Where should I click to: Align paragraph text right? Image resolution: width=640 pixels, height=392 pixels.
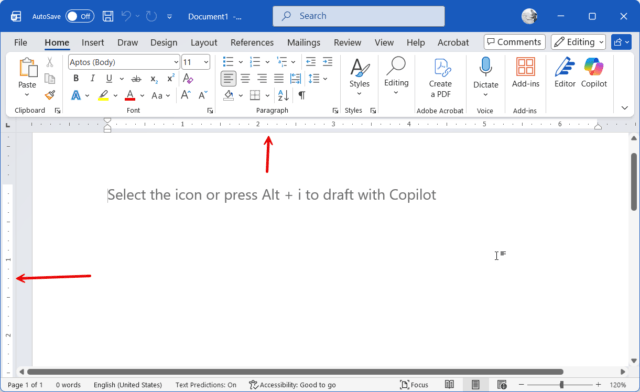coord(262,78)
